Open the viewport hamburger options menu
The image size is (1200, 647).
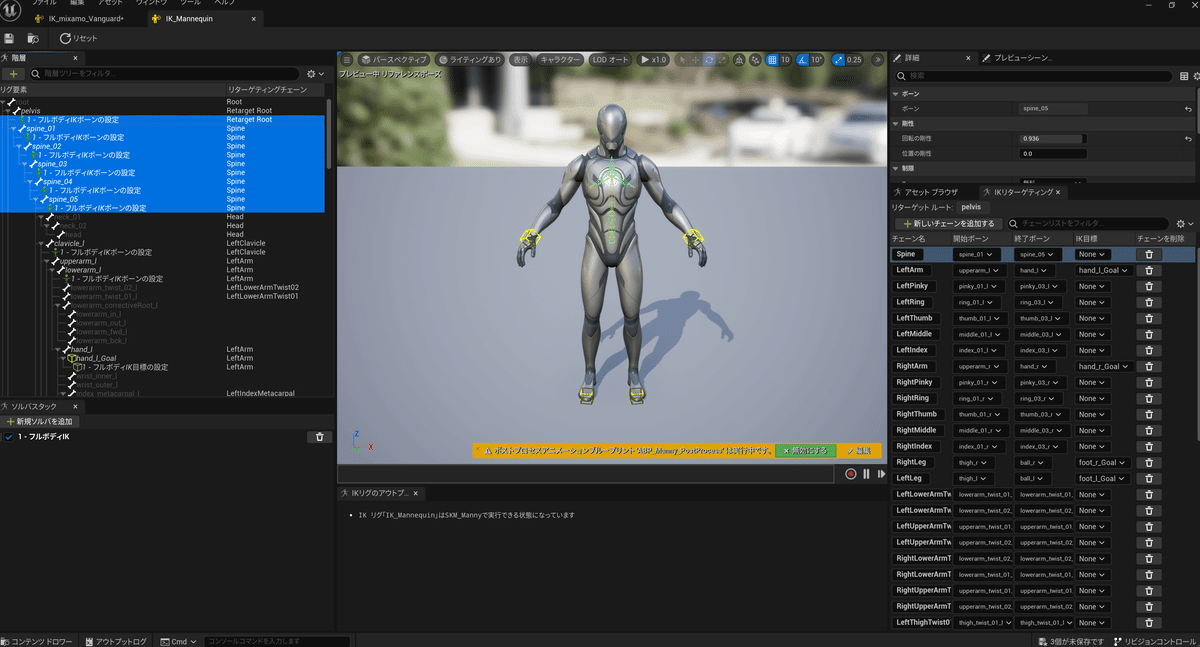(347, 60)
